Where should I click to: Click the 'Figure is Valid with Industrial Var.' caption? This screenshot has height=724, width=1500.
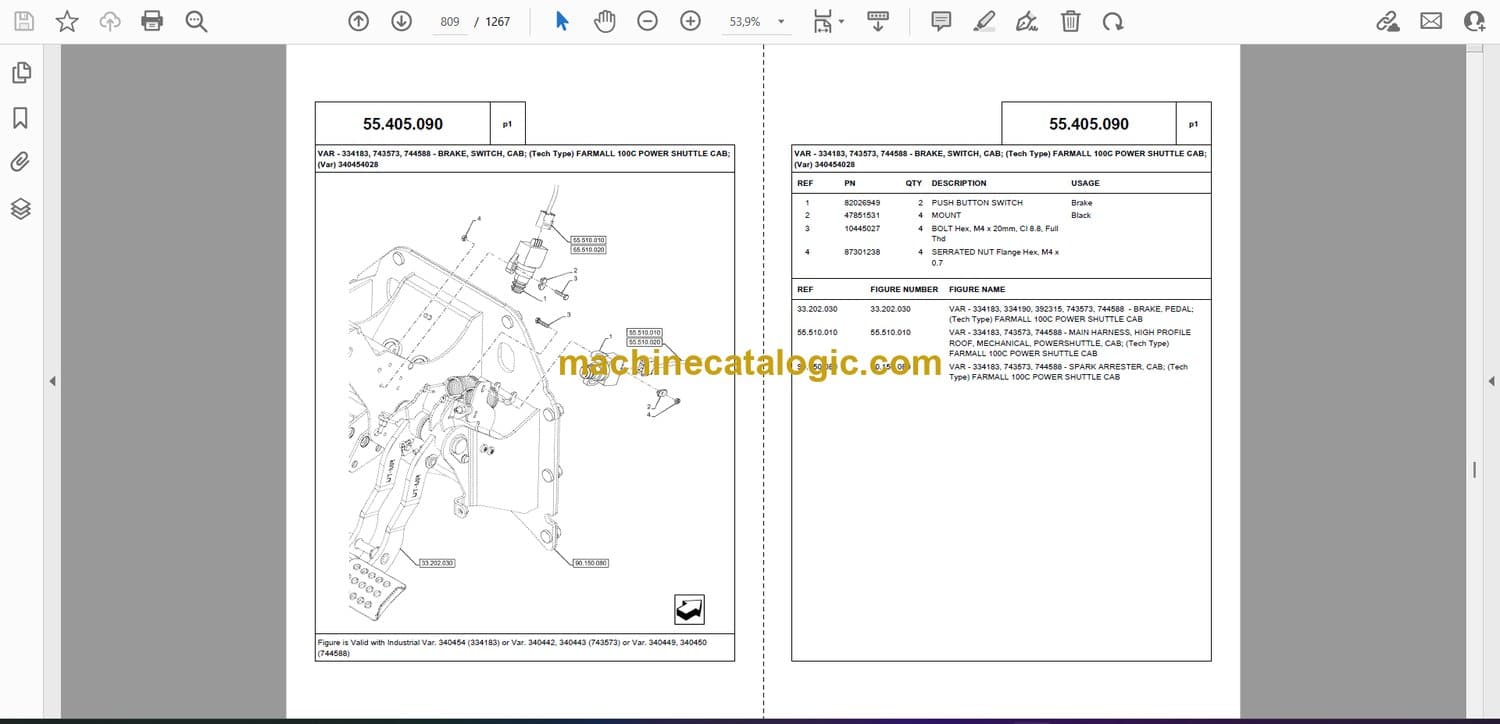pos(512,647)
